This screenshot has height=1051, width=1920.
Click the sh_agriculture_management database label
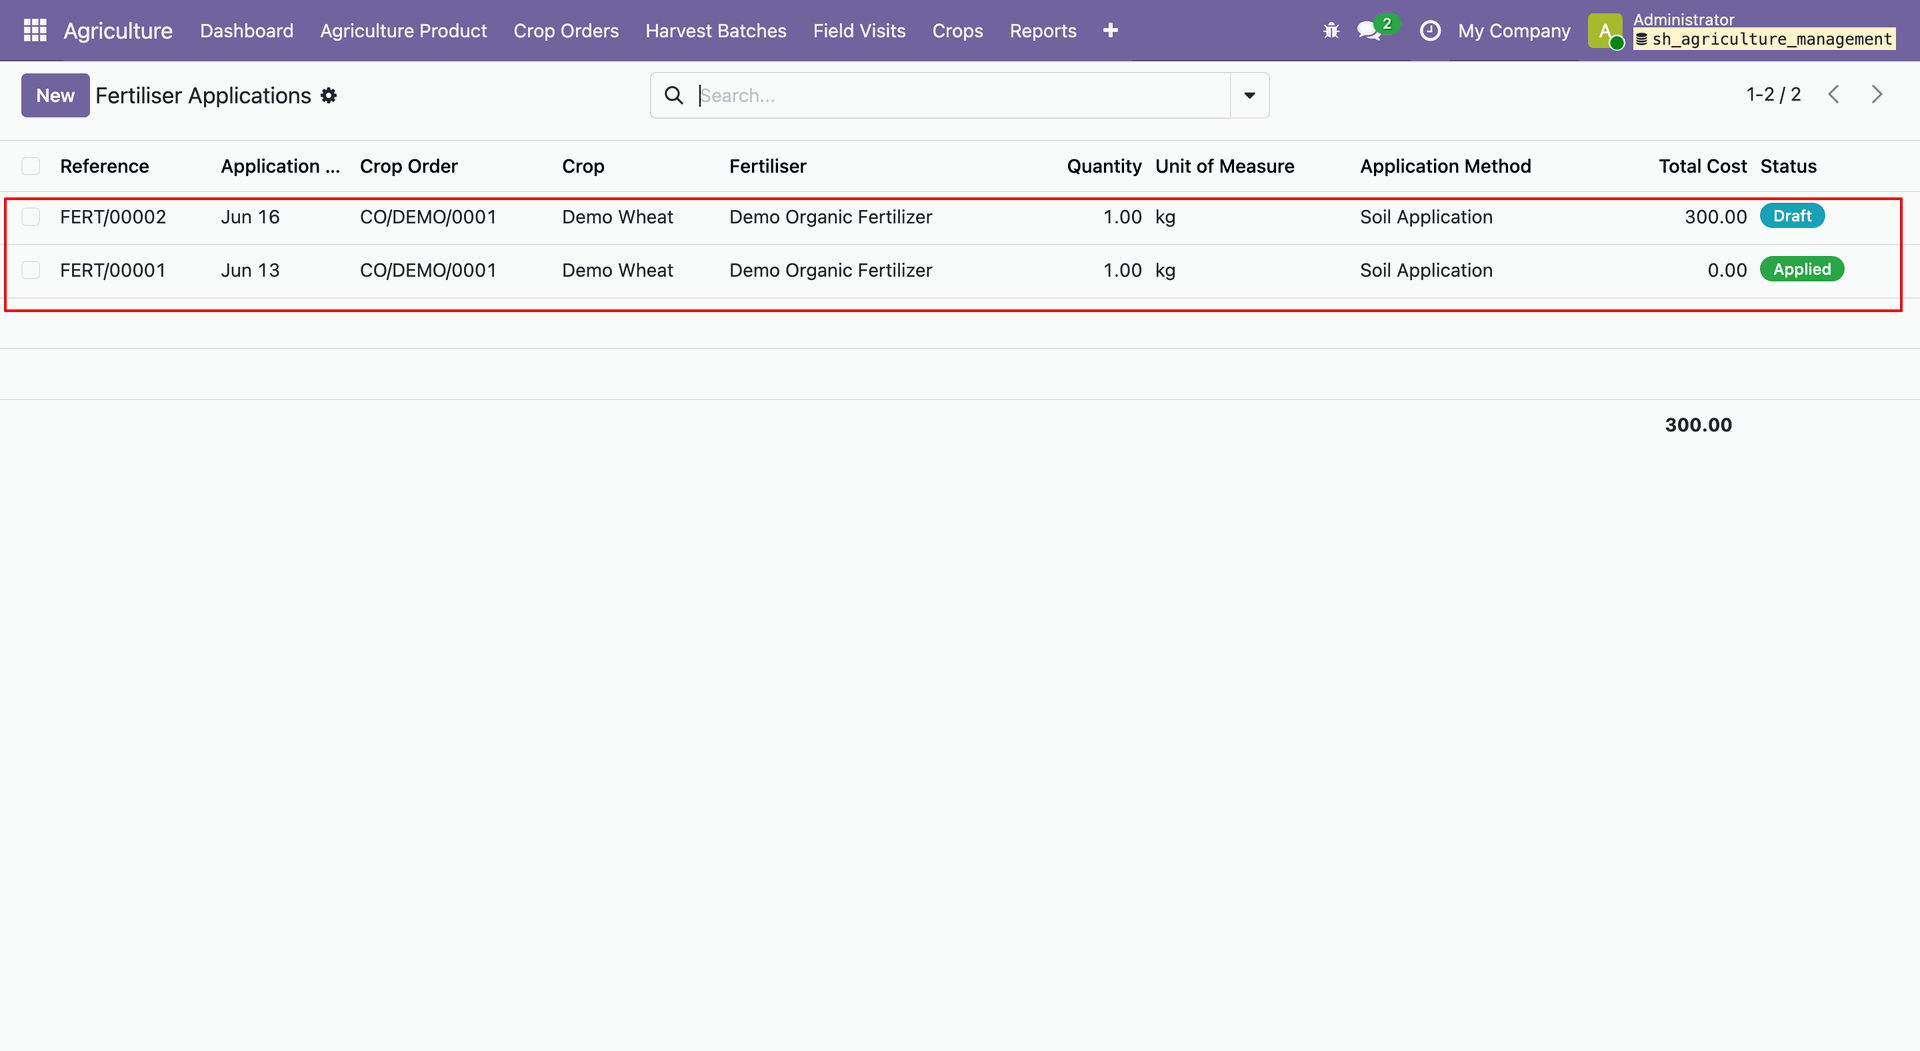point(1764,39)
